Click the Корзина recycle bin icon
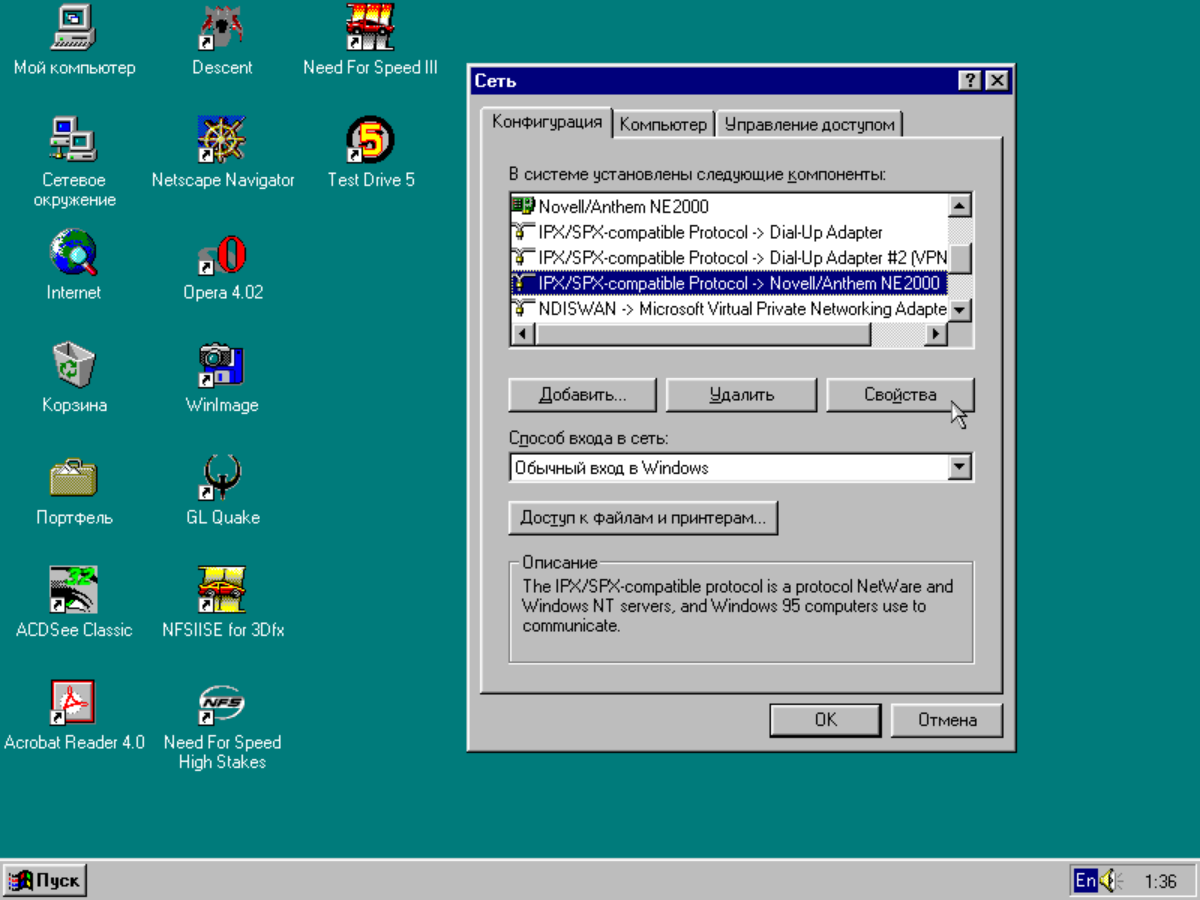The height and width of the screenshot is (900, 1200). pos(73,366)
